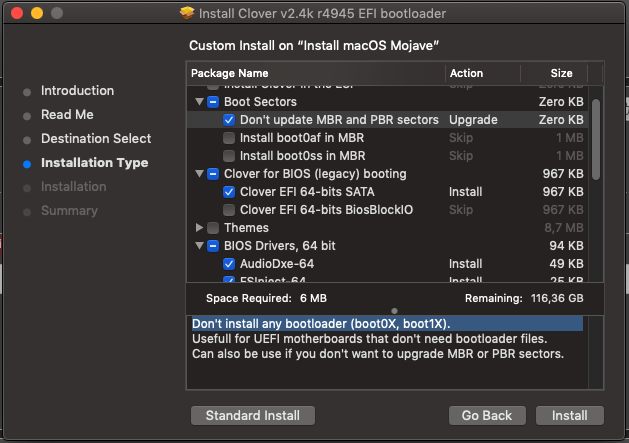Click Install action for Clover EFI 64-bits SATA

(x=466, y=192)
